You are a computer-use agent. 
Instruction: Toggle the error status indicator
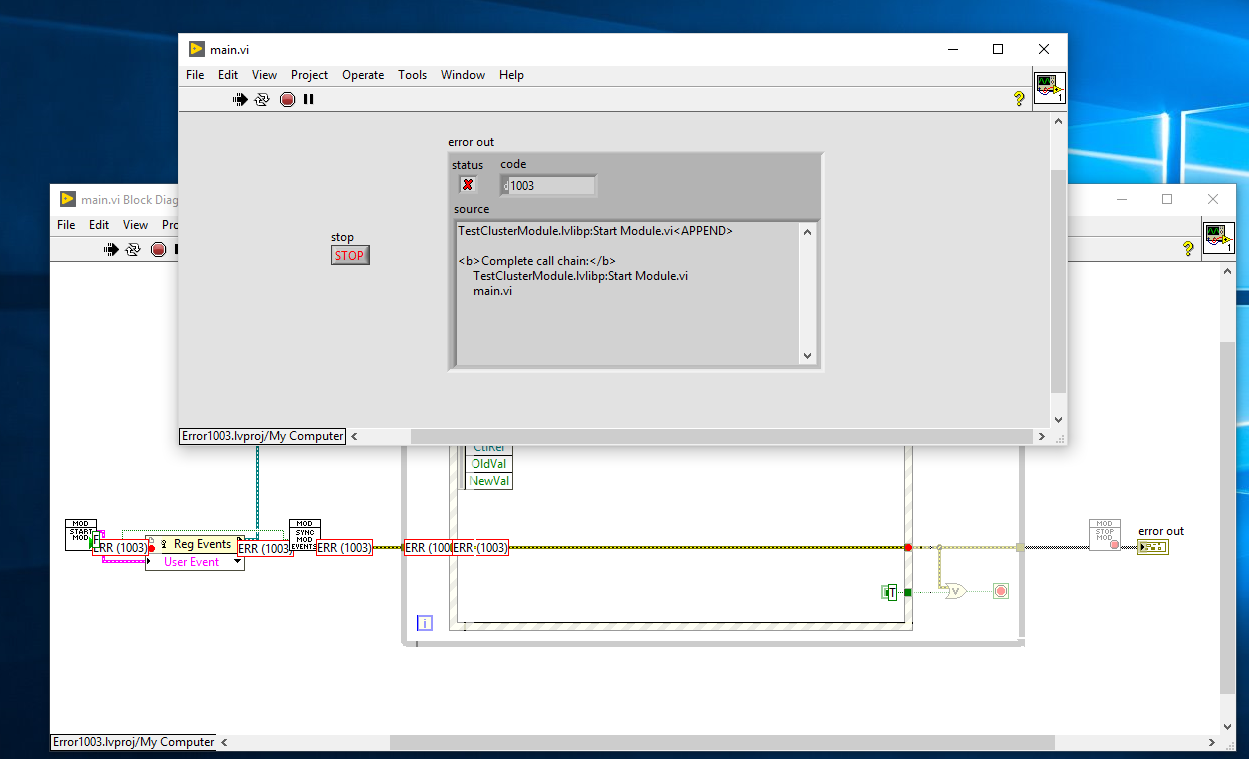tap(467, 185)
